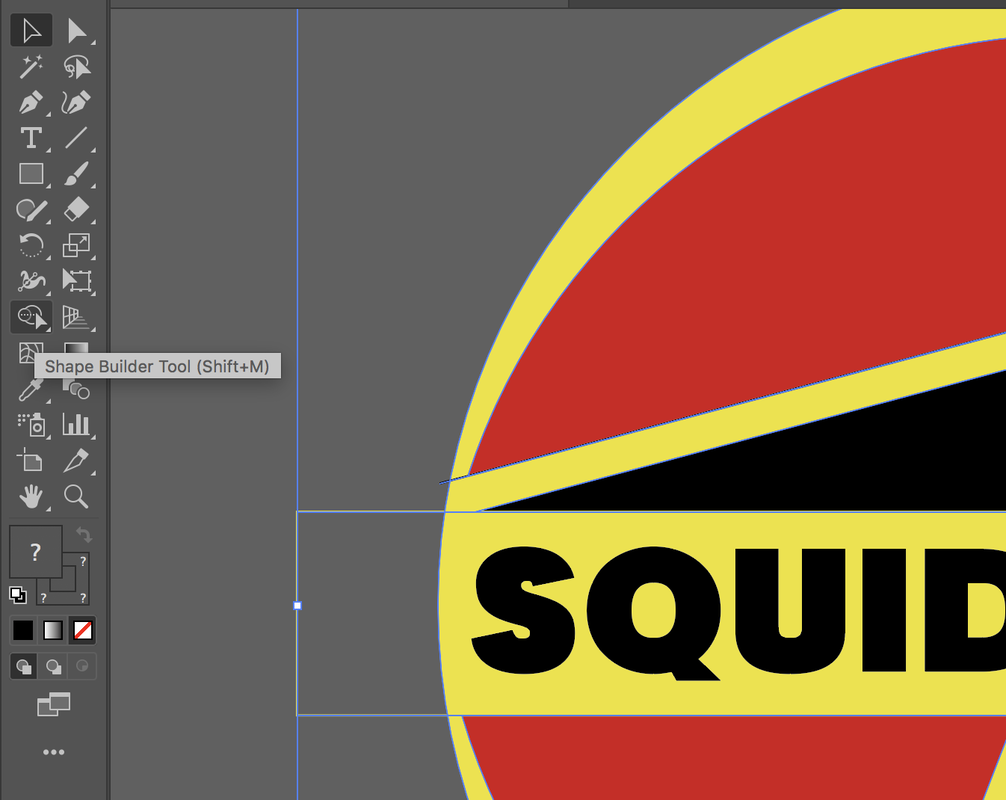
Task: Choose the Symbol Sprayer tool
Action: (x=31, y=425)
